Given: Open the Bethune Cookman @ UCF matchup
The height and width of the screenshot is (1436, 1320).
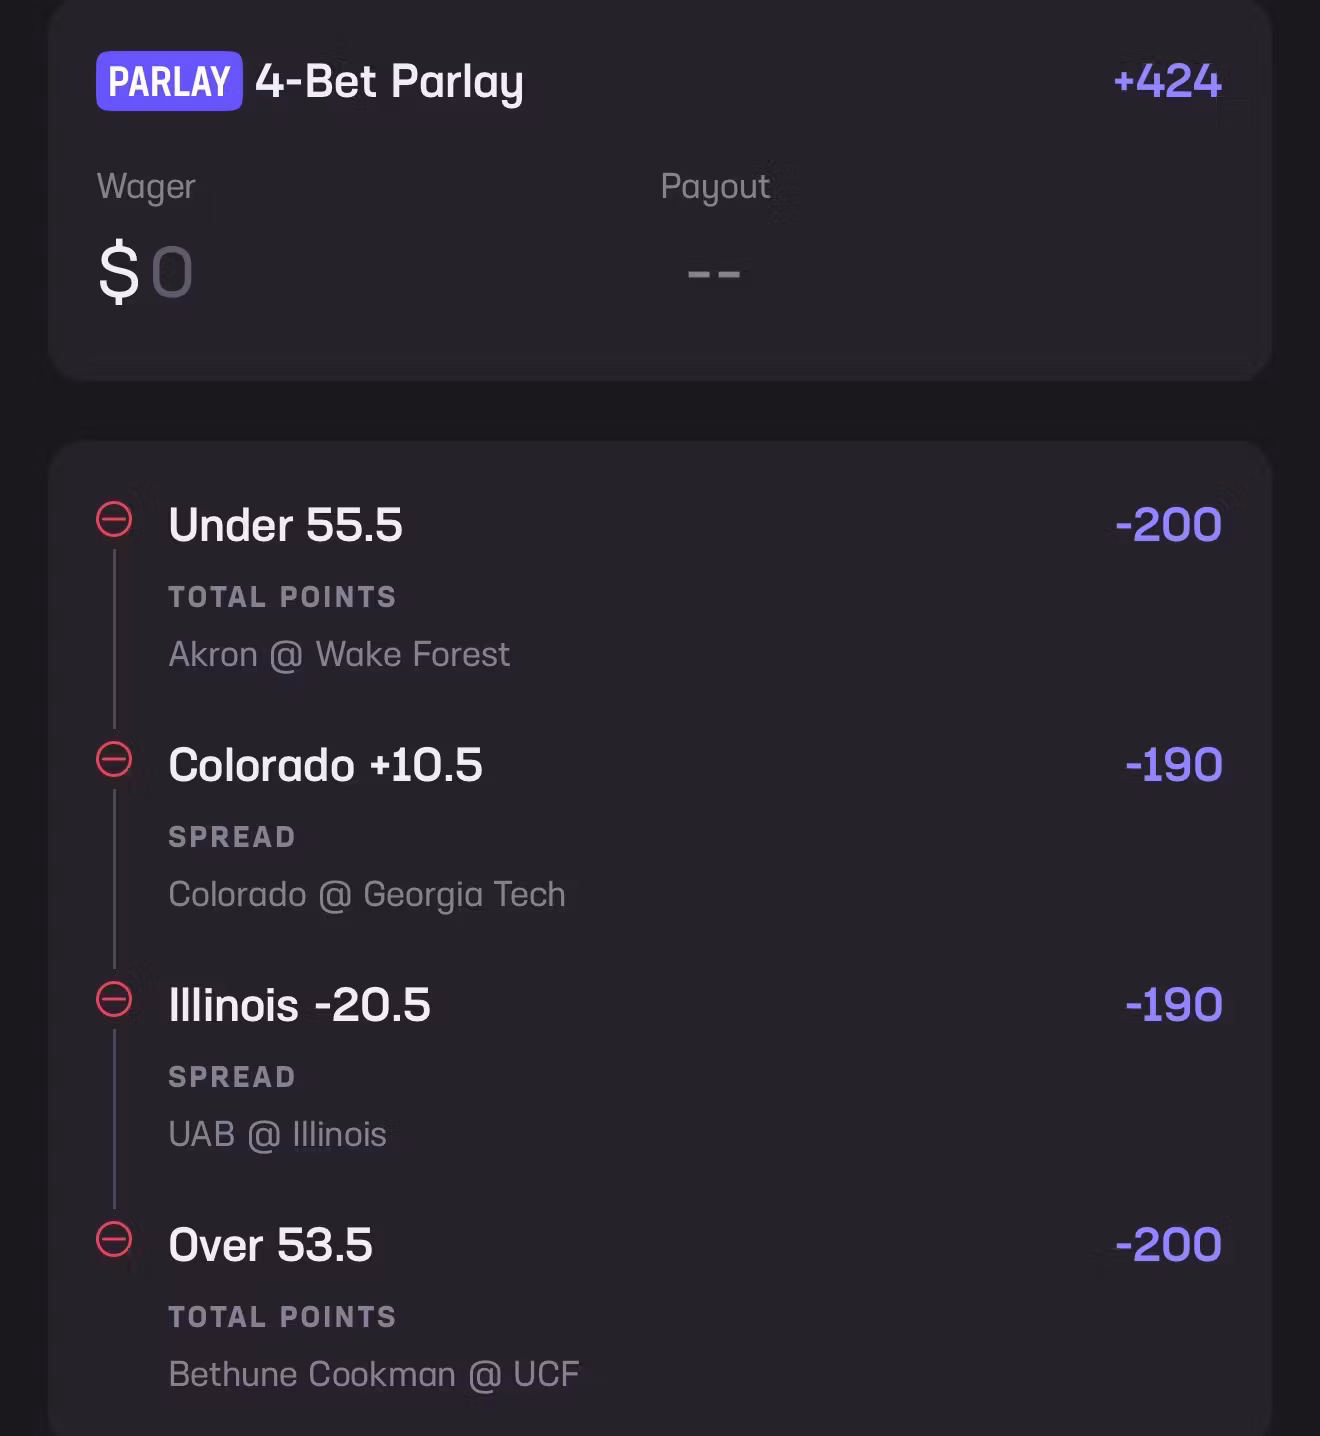Looking at the screenshot, I should [x=374, y=1375].
